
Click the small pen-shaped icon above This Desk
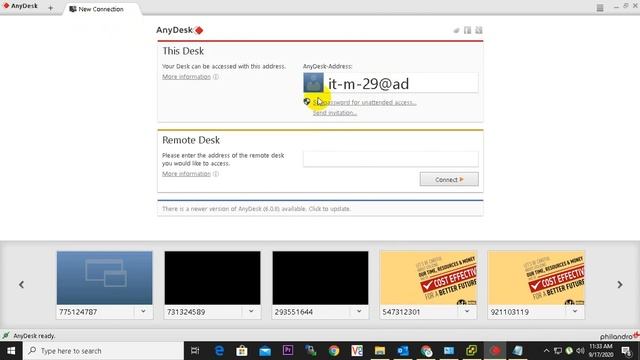(456, 30)
